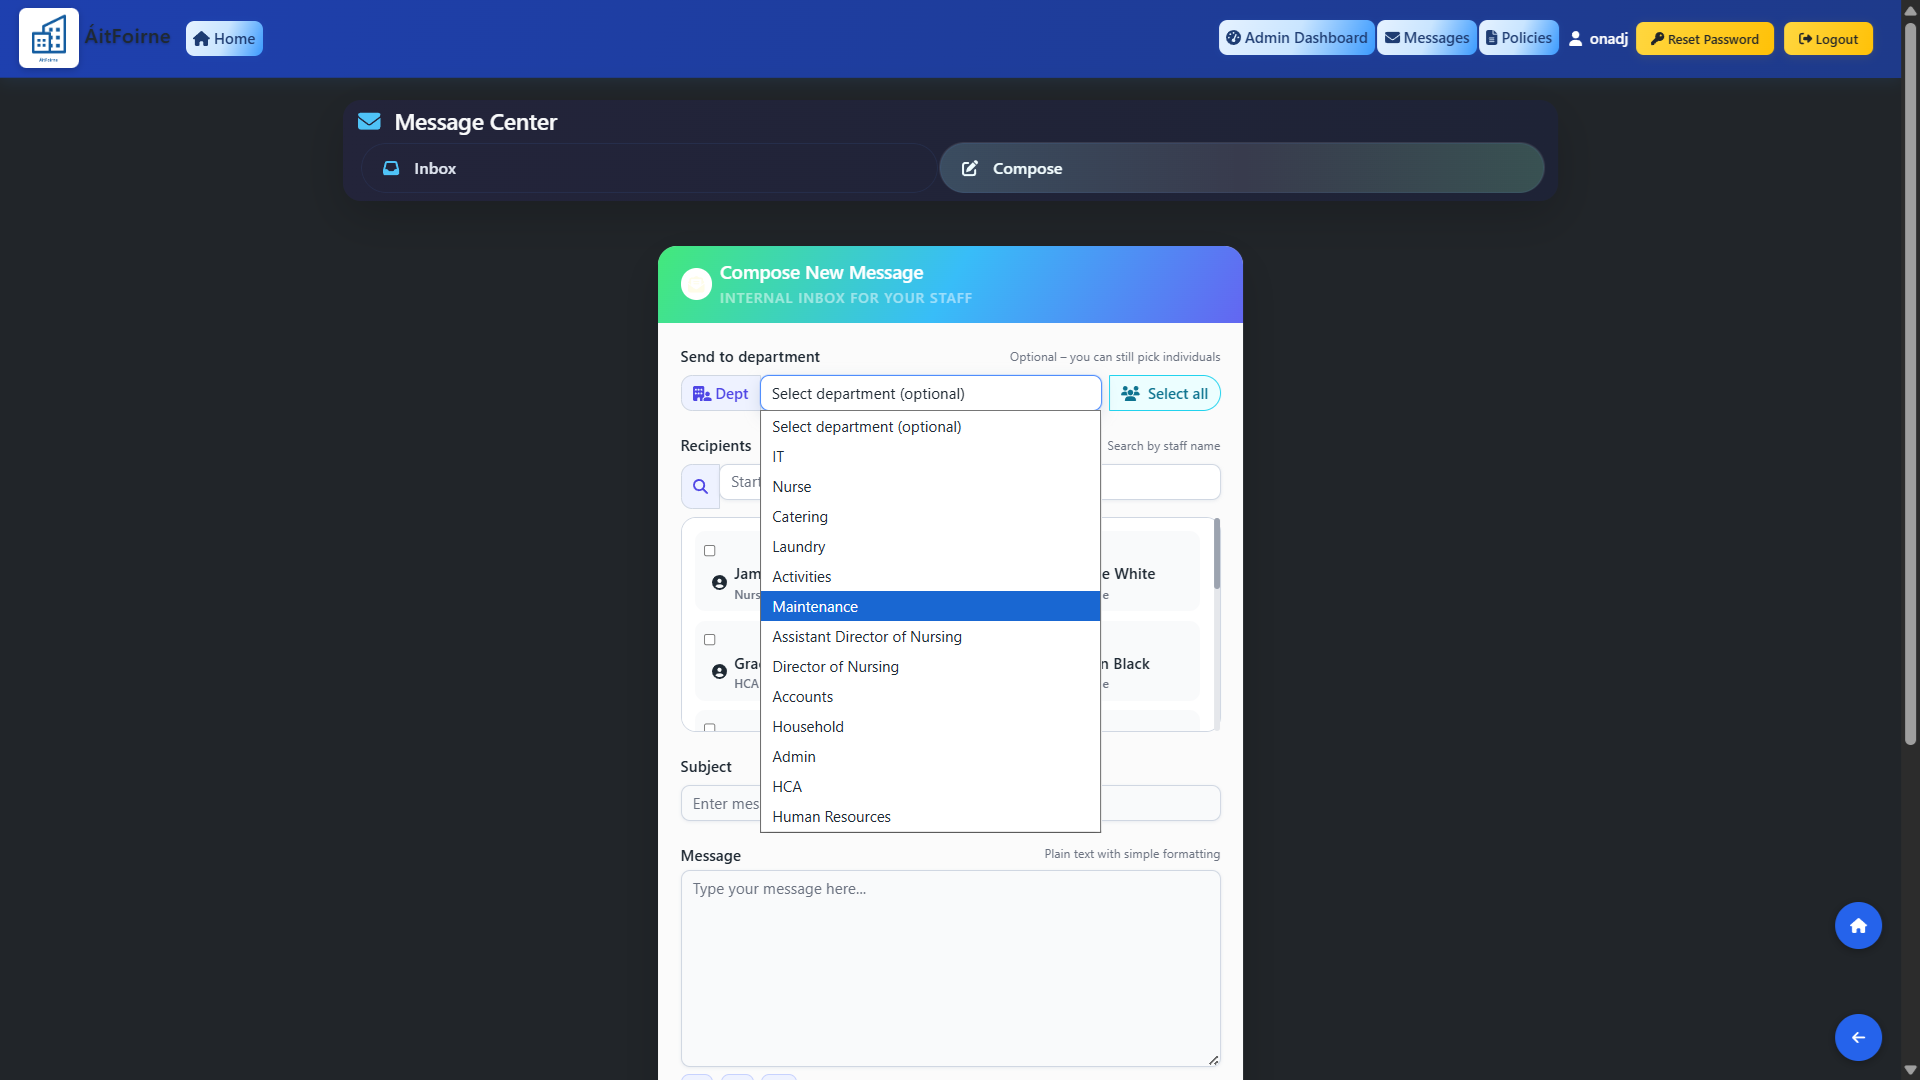The image size is (1920, 1080).
Task: Switch to the Inbox tab
Action: coord(649,168)
